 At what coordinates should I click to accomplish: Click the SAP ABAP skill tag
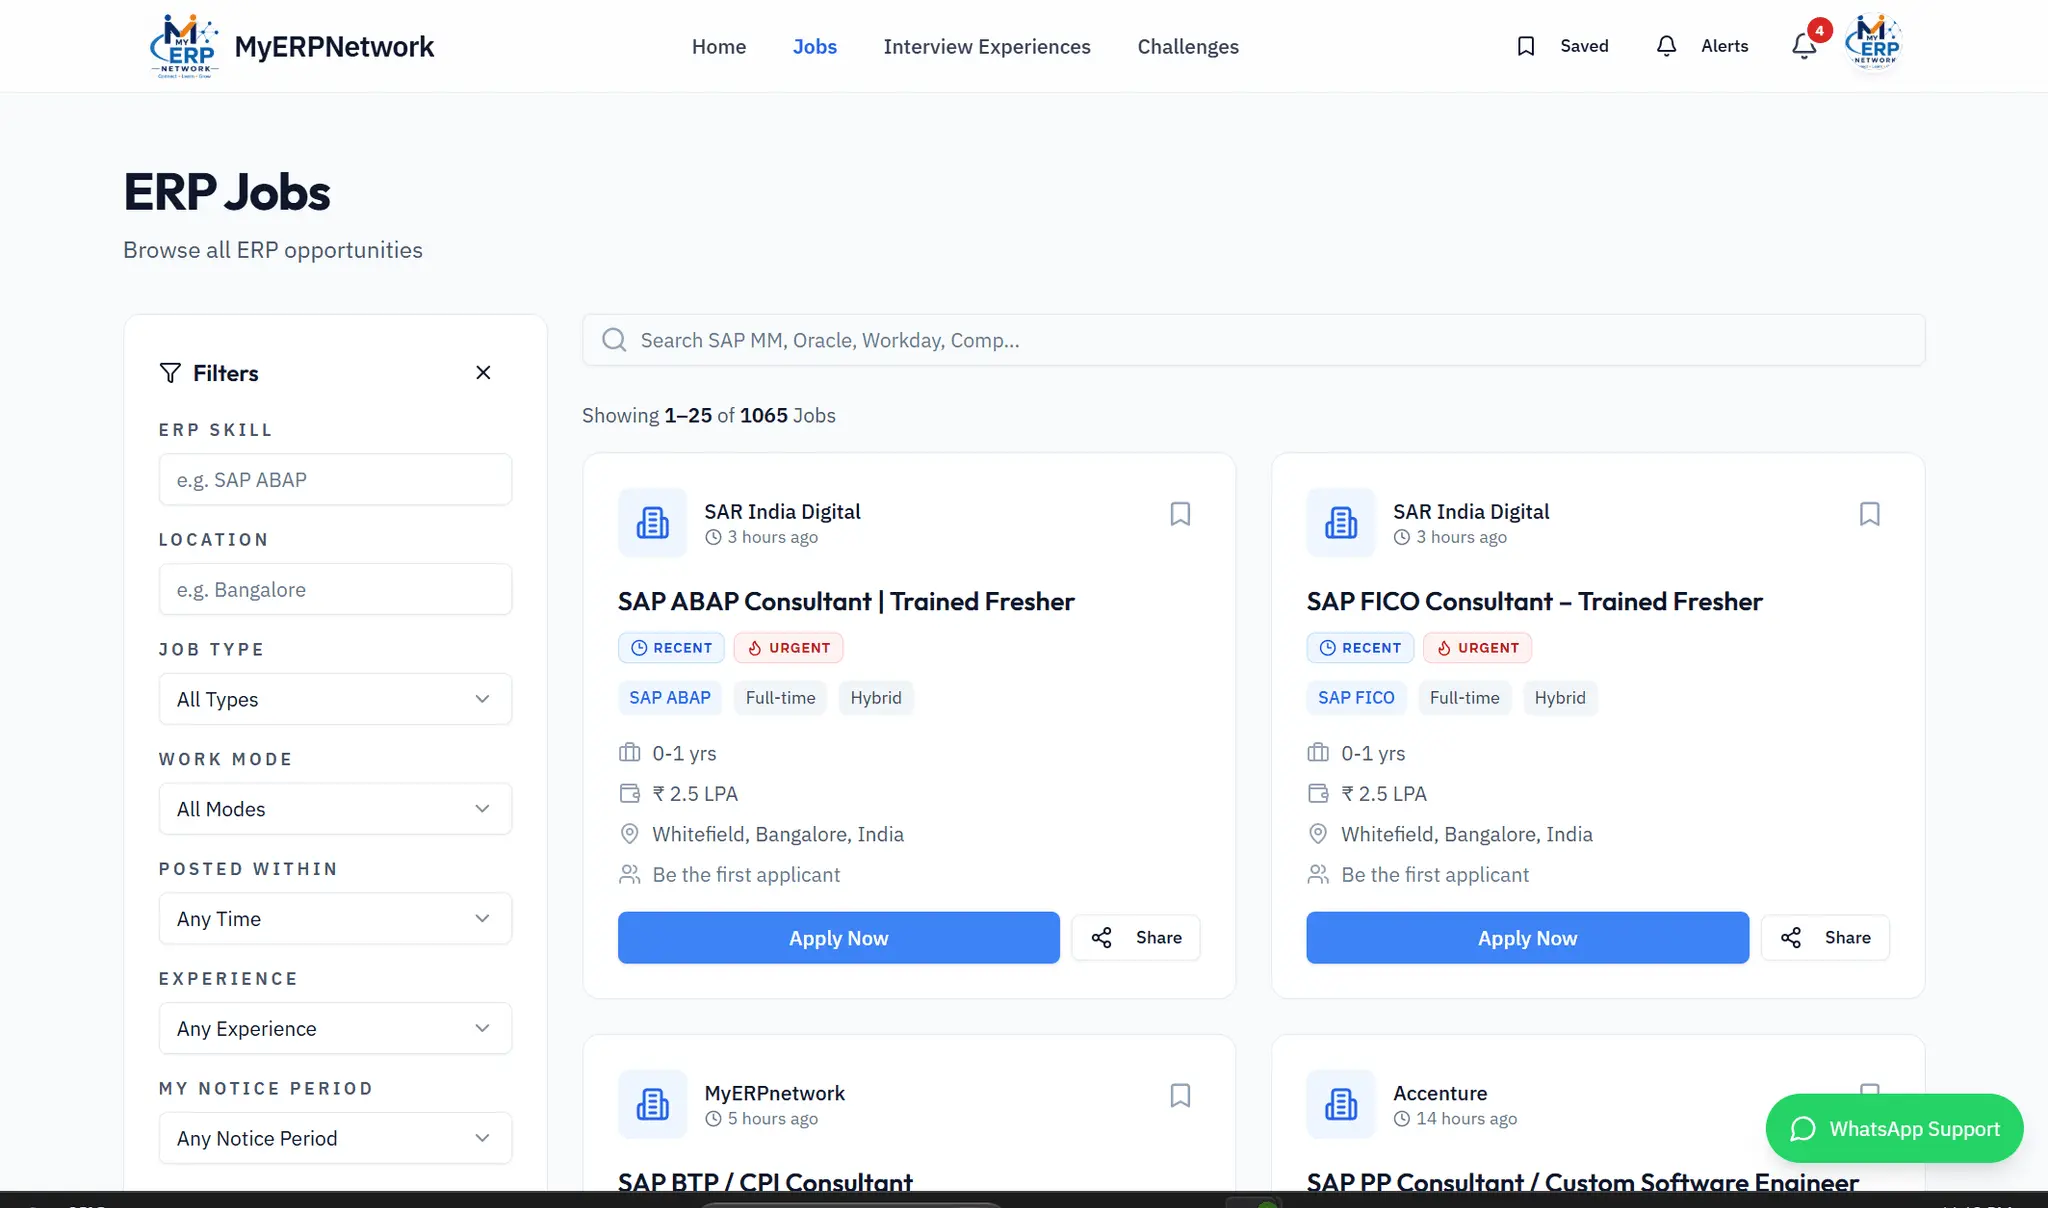click(x=670, y=698)
